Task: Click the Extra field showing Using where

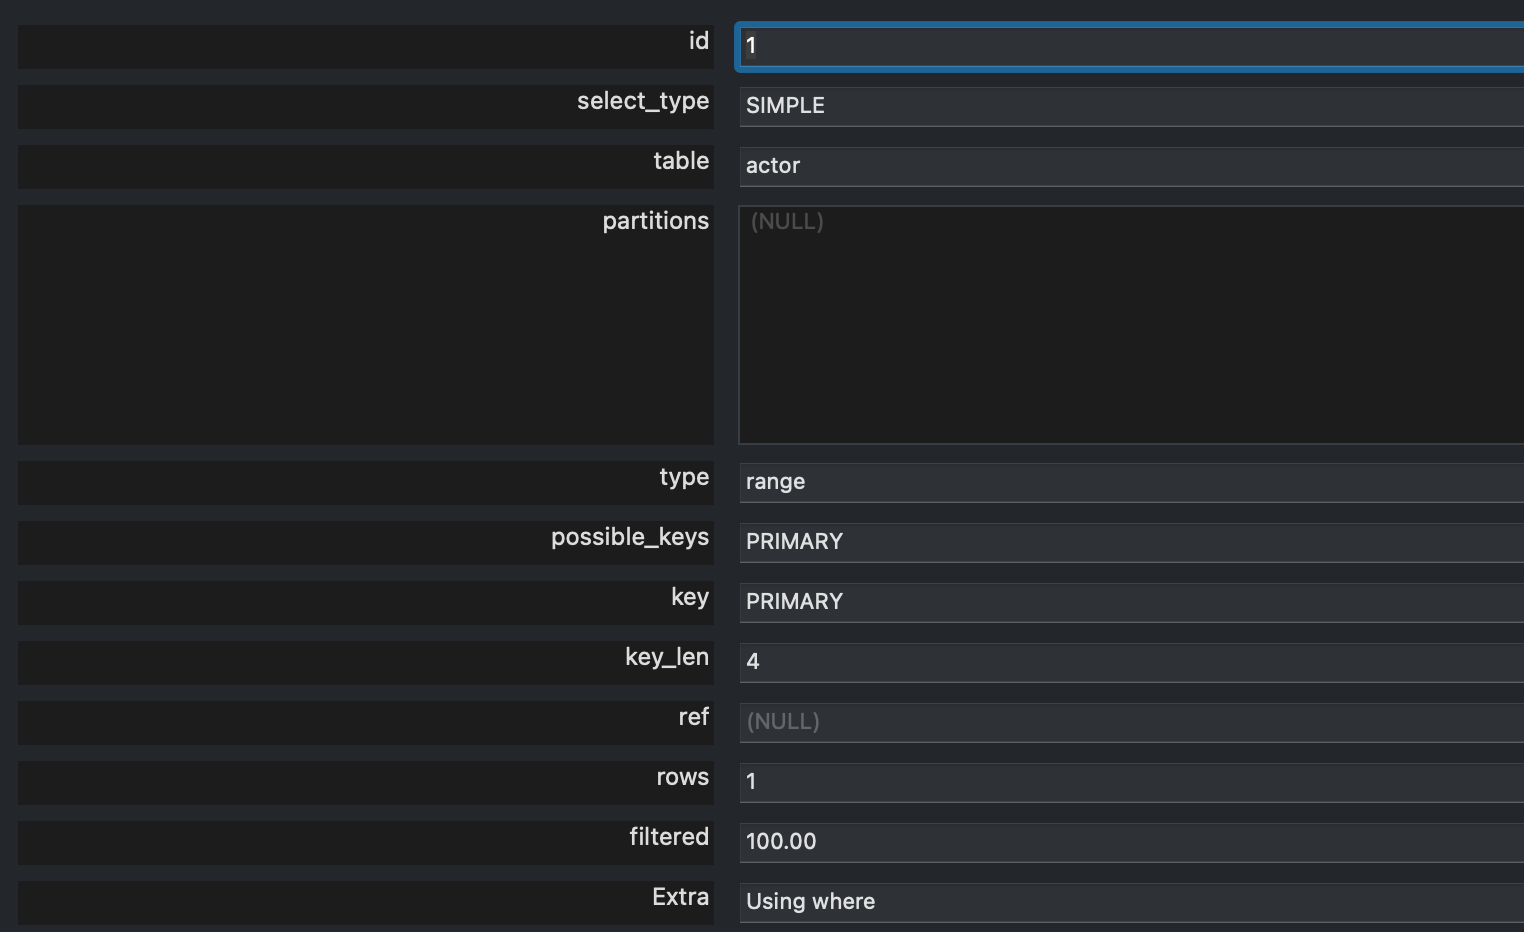Action: [x=1130, y=902]
